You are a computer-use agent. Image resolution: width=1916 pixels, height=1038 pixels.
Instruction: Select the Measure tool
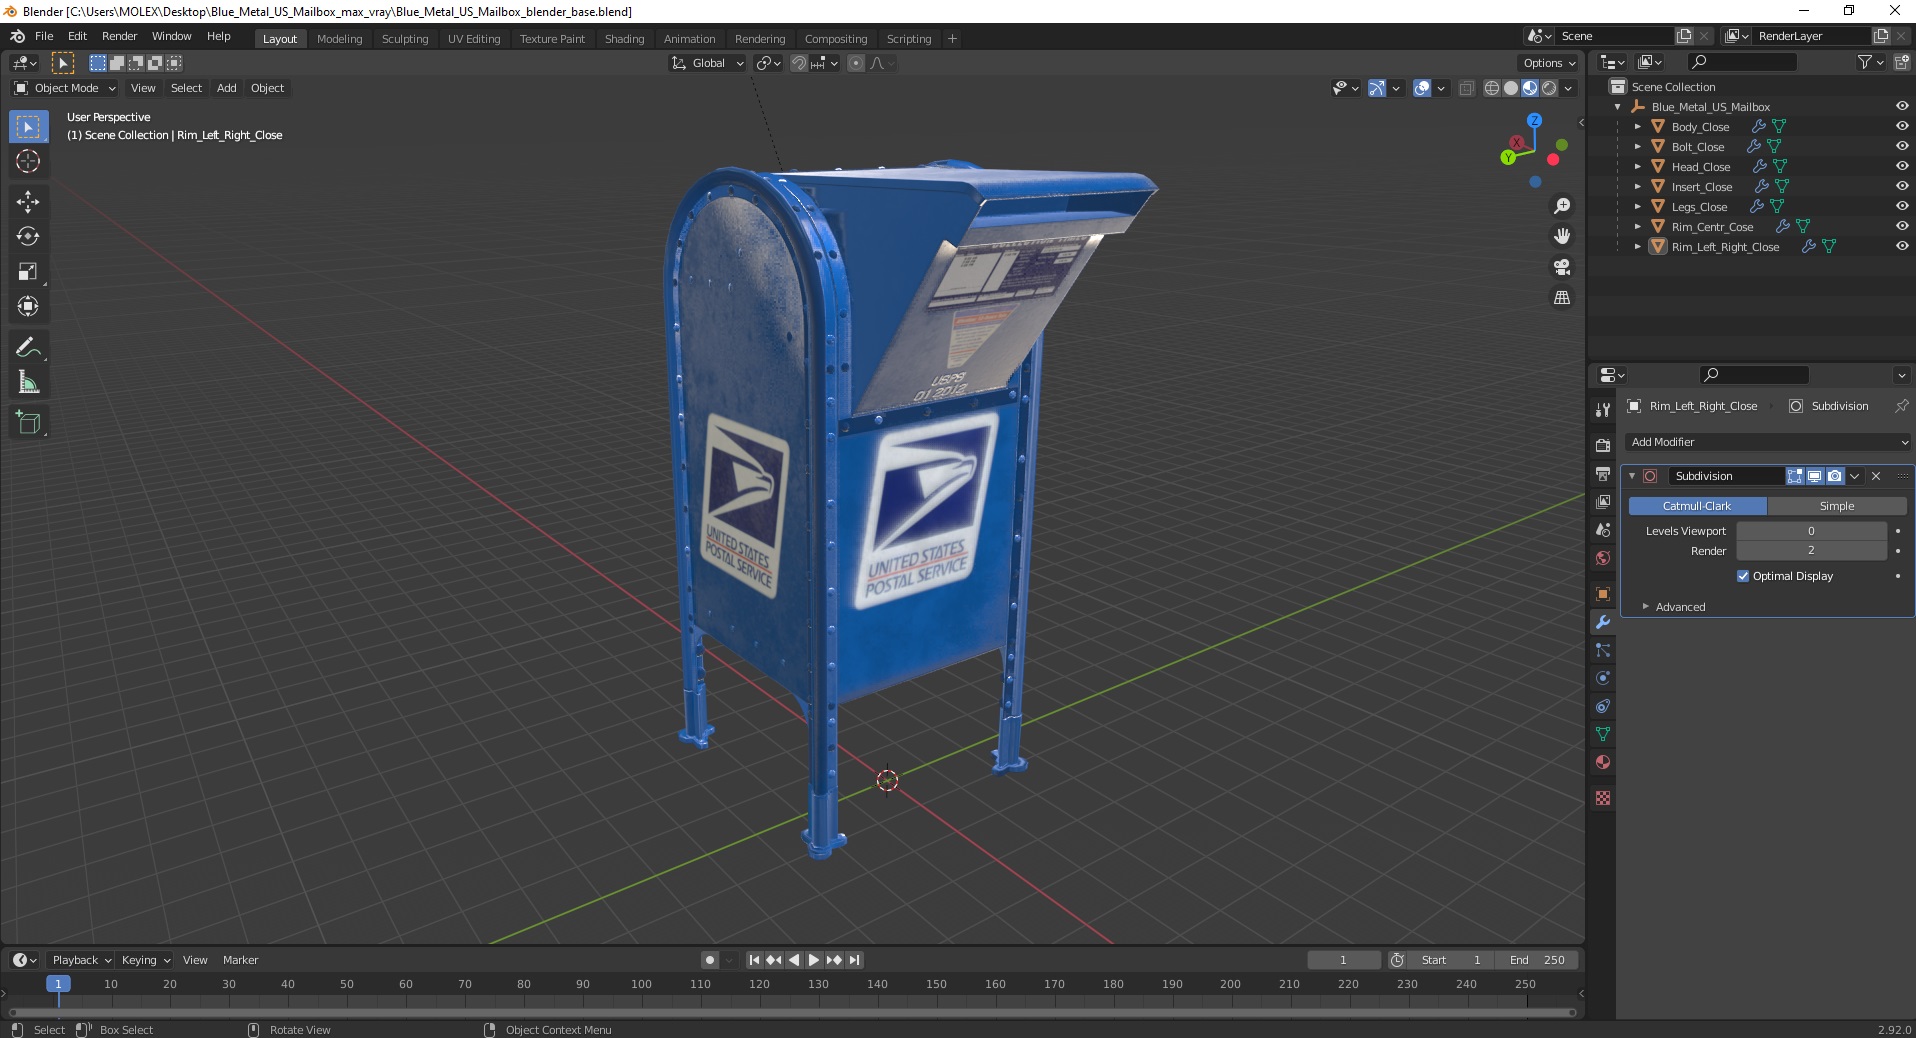point(28,382)
